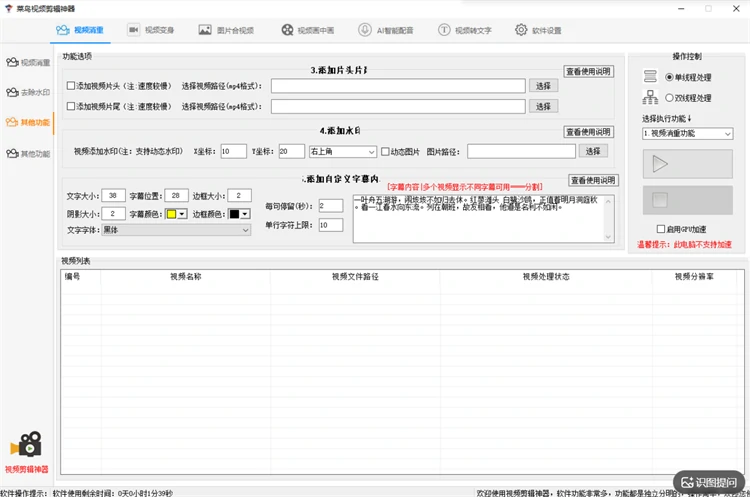Click the stop processing square button
Image resolution: width=750 pixels, height=497 pixels.
(687, 200)
